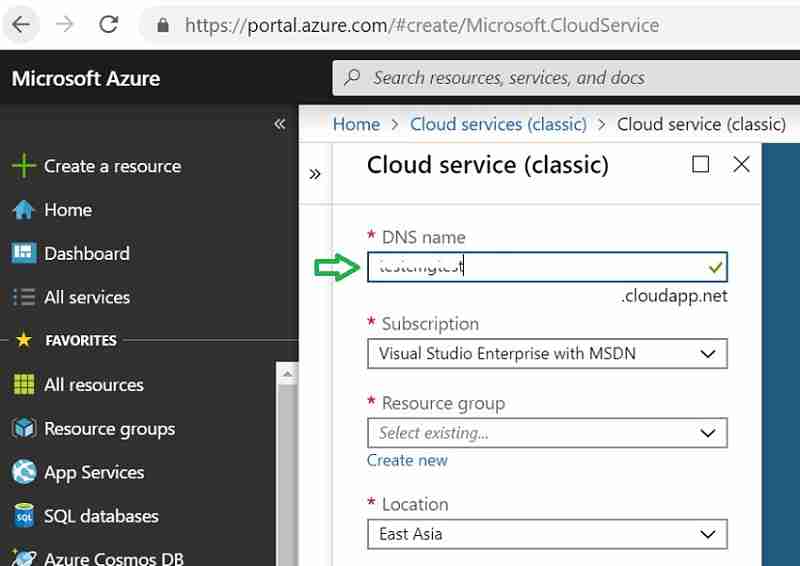Image resolution: width=800 pixels, height=566 pixels.
Task: Open SQL databases in the sidebar
Action: [x=101, y=516]
